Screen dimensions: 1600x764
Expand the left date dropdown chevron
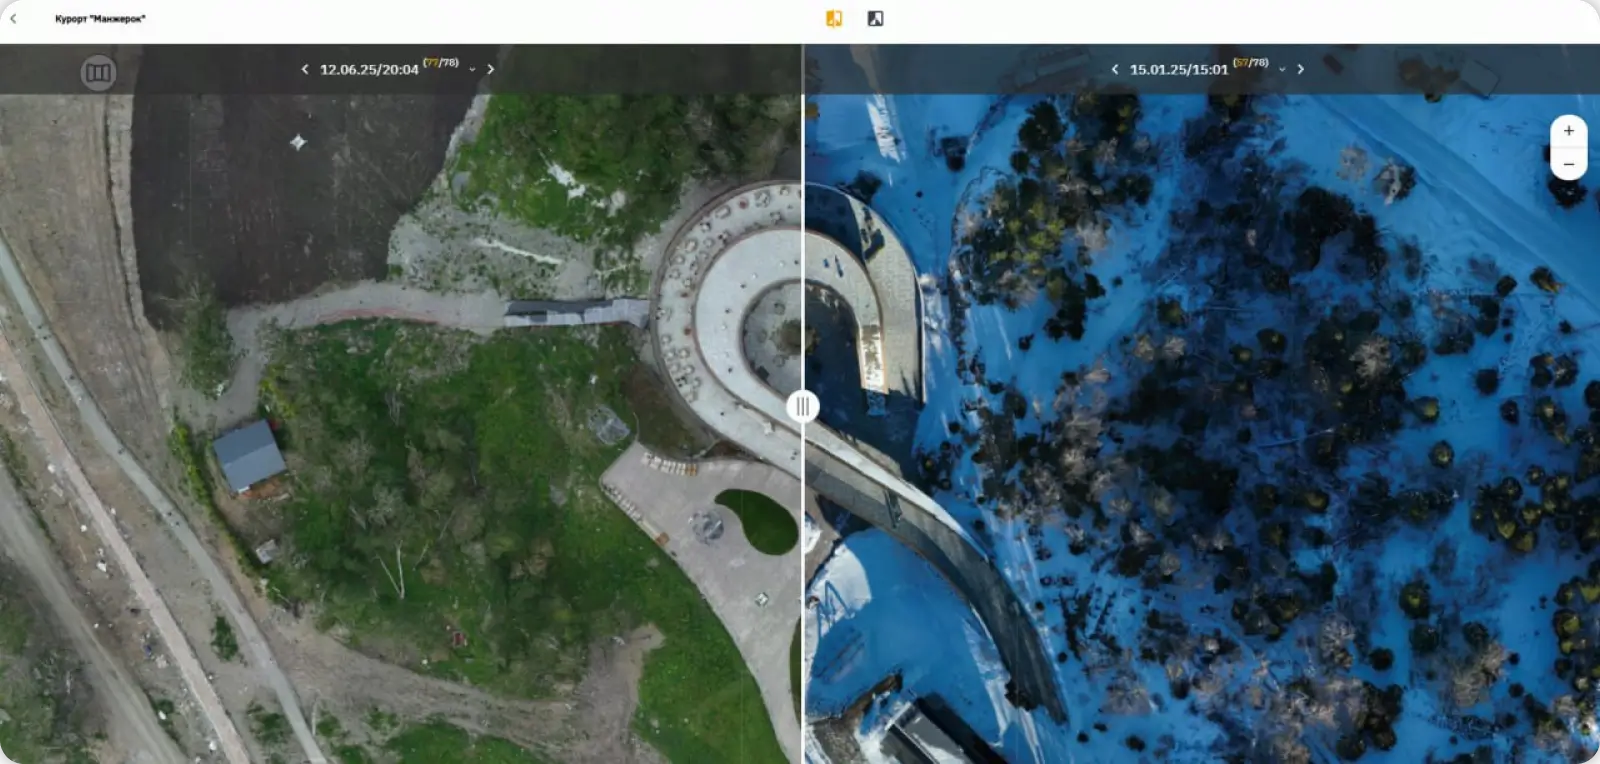472,70
